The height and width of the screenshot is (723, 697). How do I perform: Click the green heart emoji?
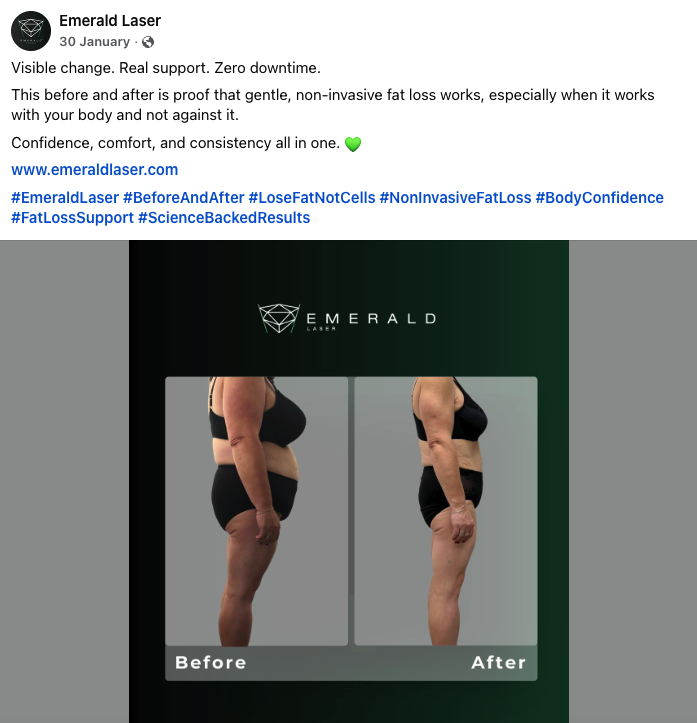(x=353, y=144)
